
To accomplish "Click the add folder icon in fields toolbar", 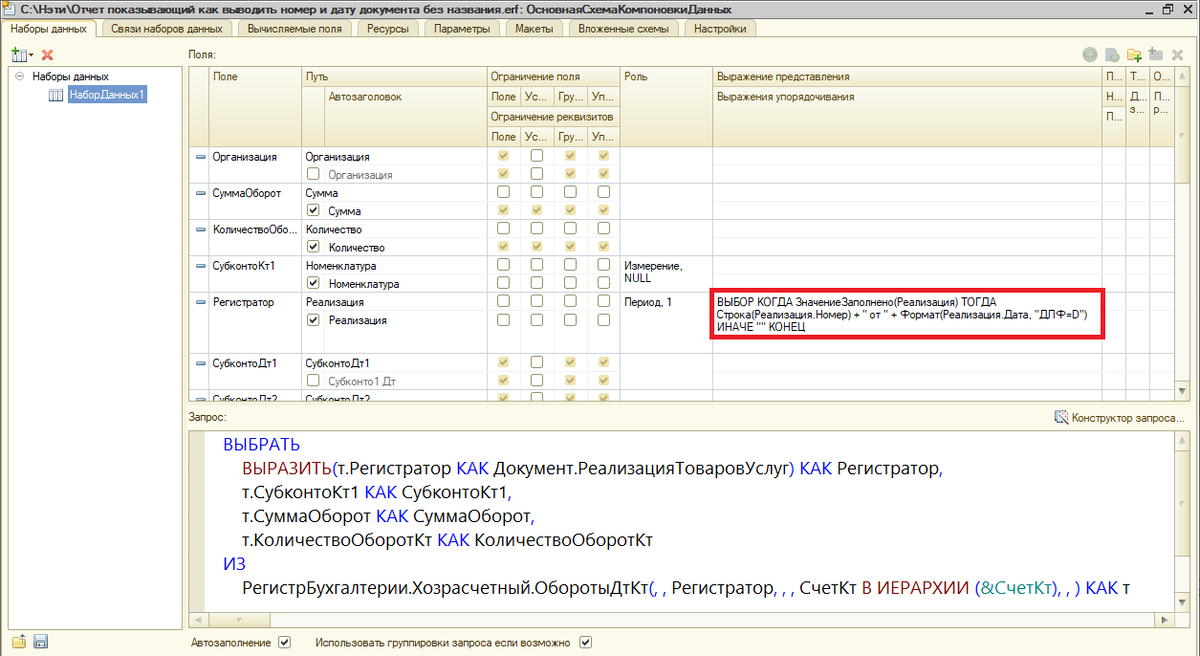I will click(1134, 55).
